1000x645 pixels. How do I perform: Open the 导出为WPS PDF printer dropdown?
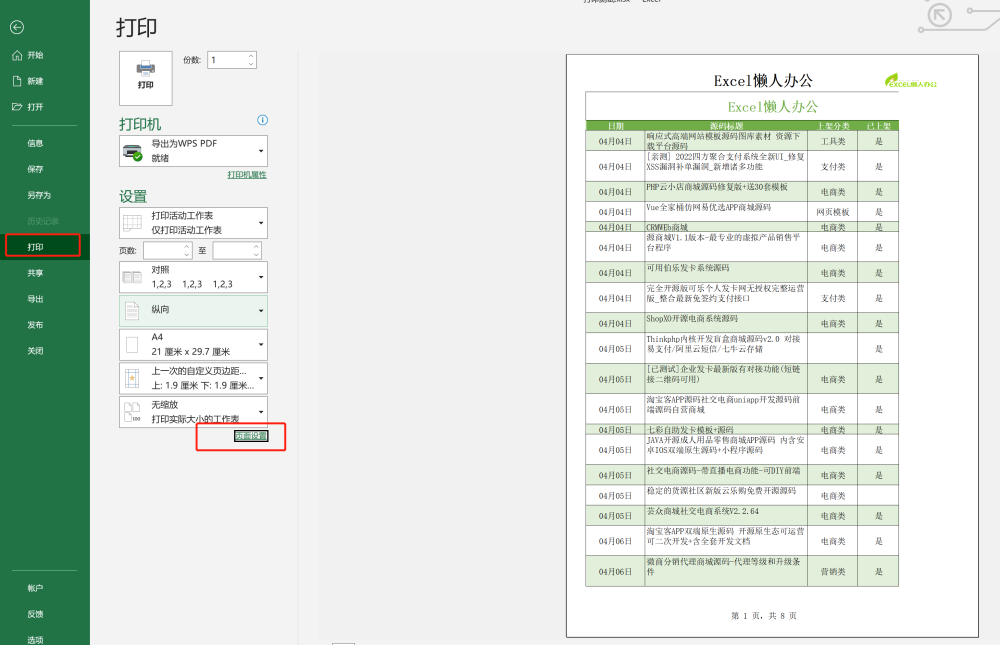tap(193, 151)
